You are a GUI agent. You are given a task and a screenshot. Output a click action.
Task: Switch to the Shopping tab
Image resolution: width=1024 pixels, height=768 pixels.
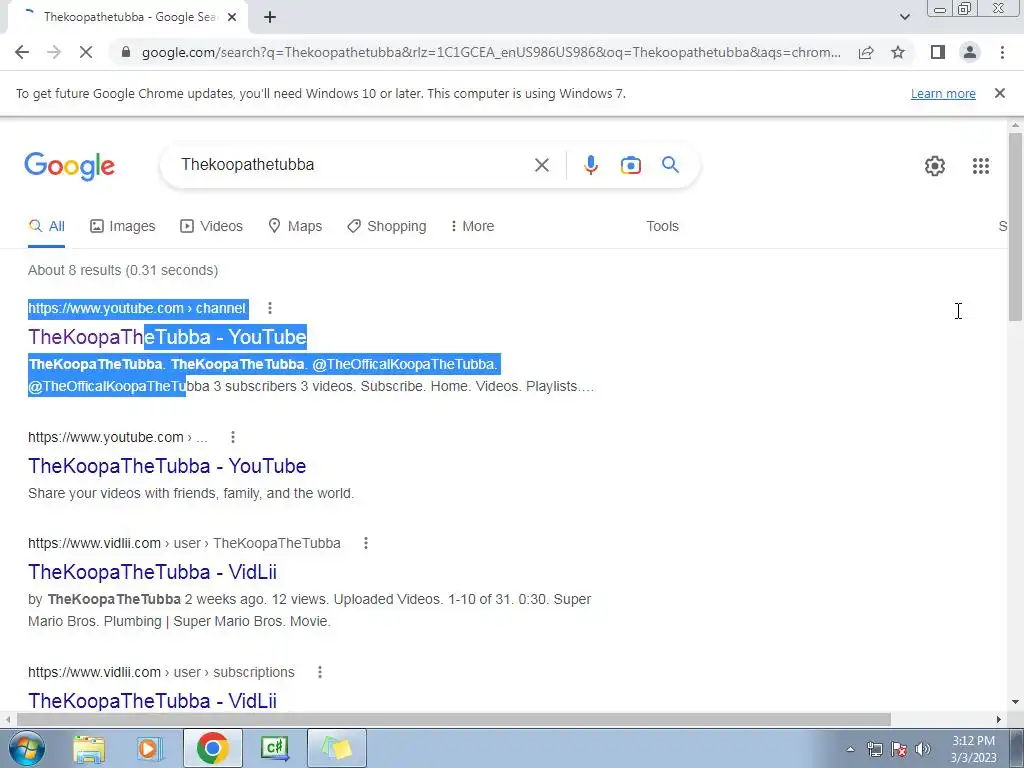(x=387, y=226)
